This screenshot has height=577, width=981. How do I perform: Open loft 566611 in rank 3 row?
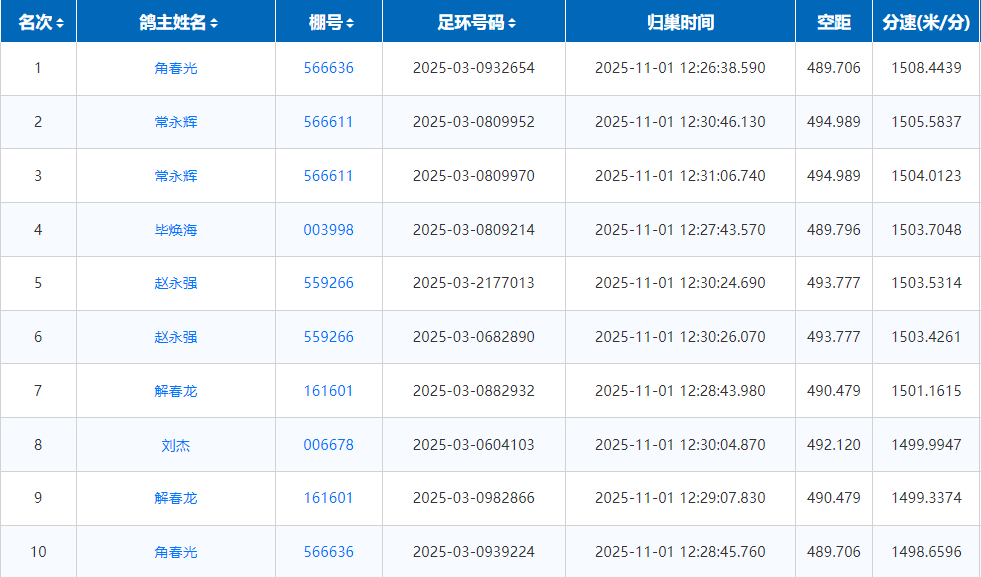point(328,176)
